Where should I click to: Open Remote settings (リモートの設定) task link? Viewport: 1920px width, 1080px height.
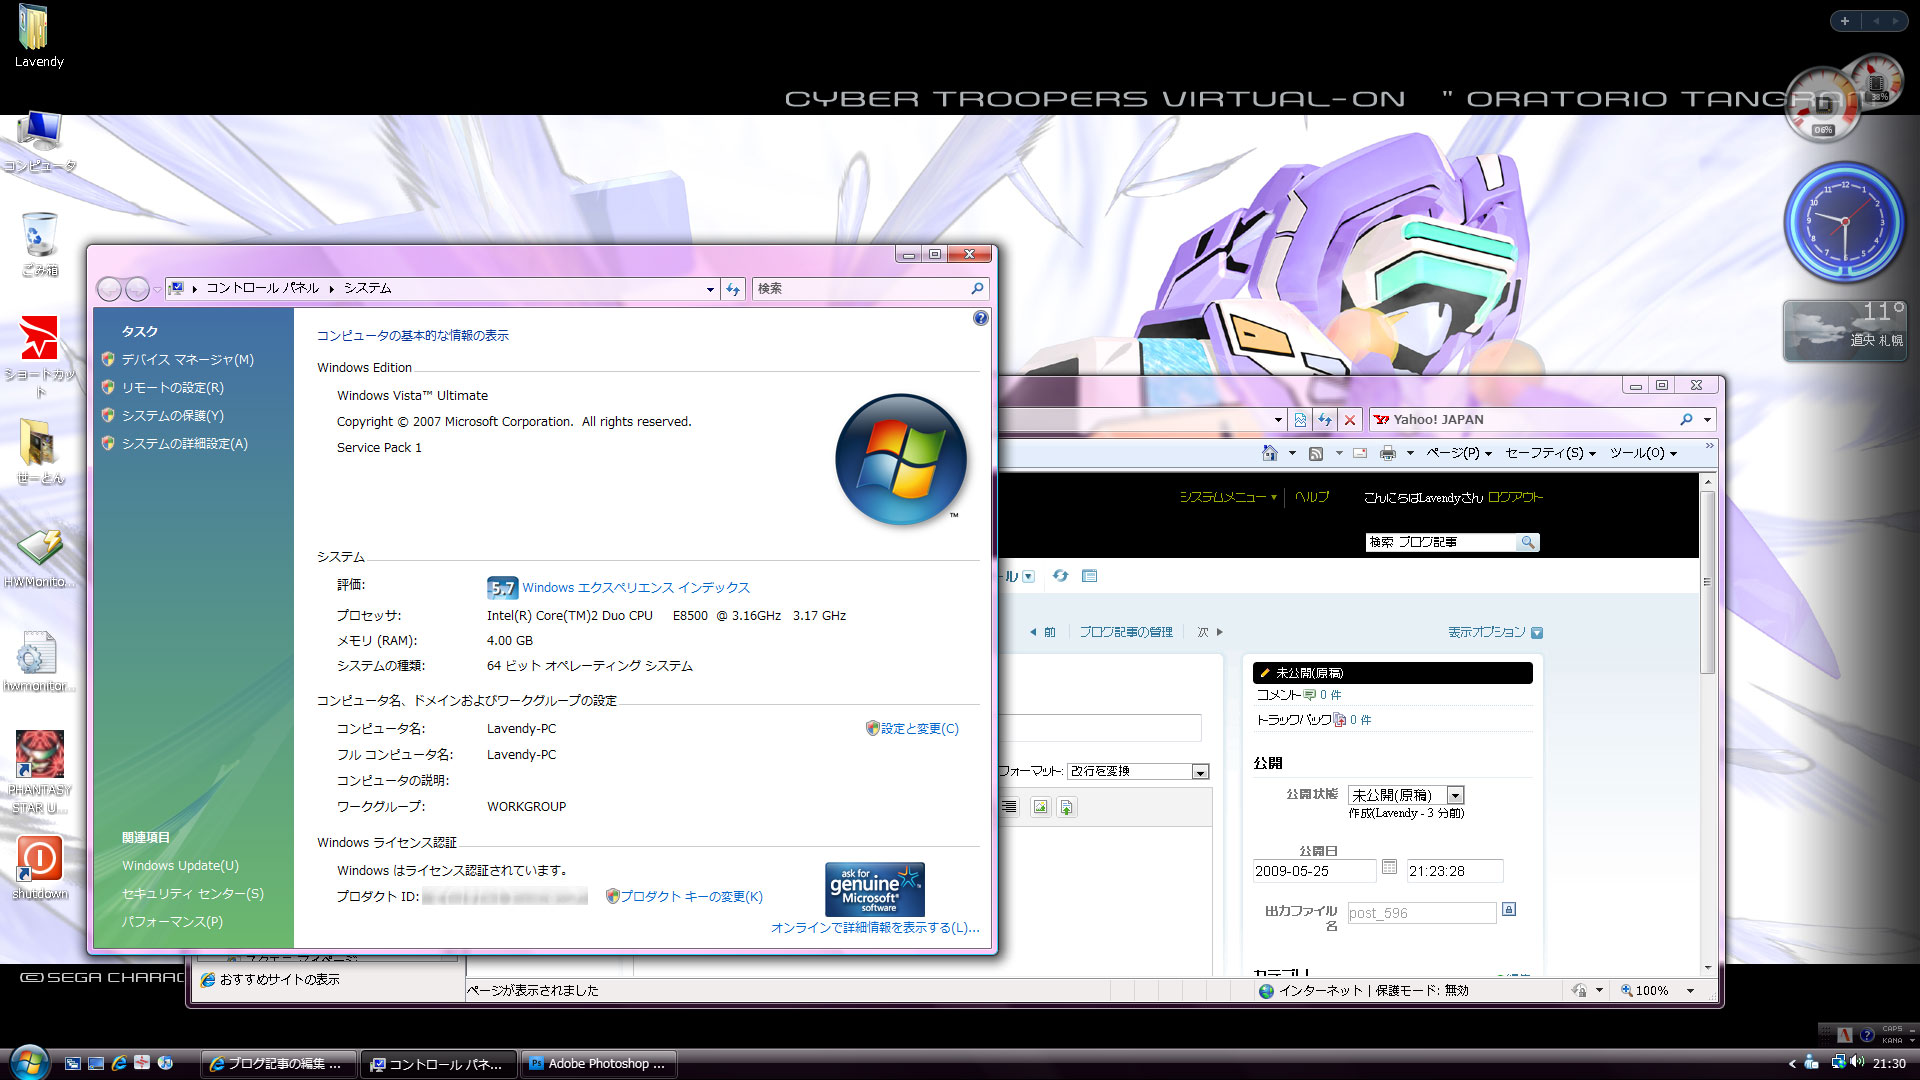click(x=172, y=388)
